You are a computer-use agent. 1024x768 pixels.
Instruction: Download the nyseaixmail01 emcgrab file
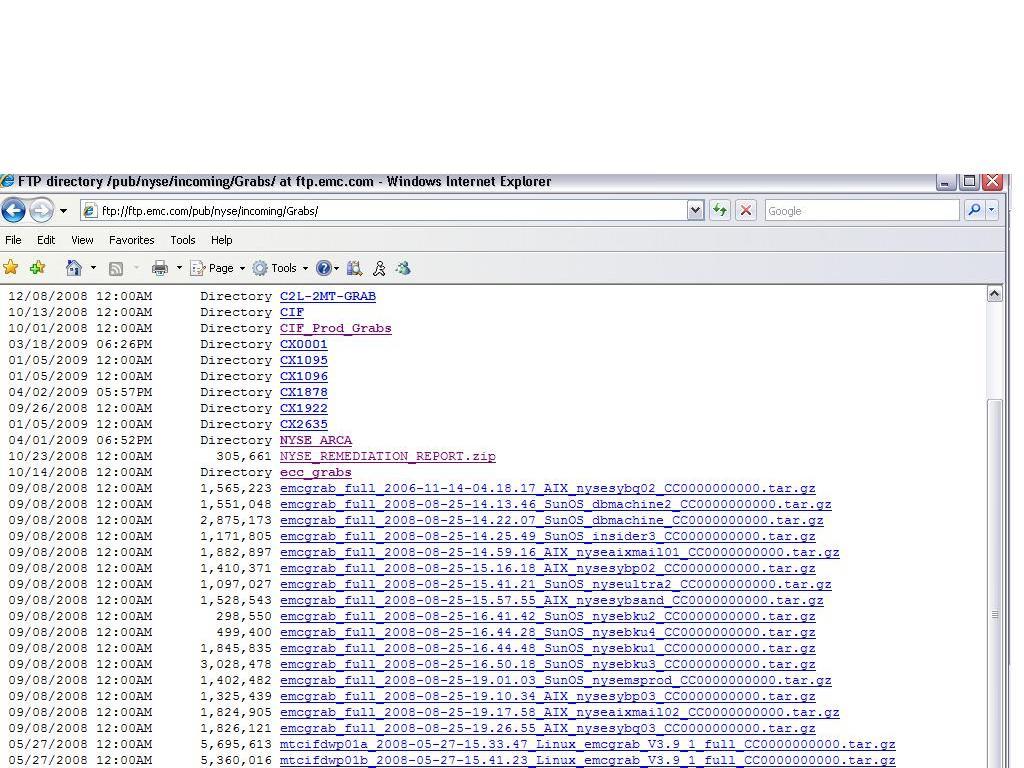(560, 552)
